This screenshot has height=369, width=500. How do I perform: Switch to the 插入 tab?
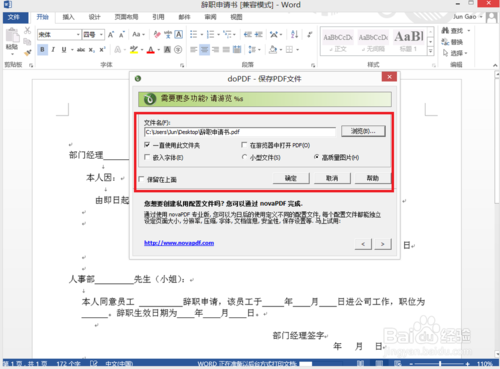click(x=68, y=17)
